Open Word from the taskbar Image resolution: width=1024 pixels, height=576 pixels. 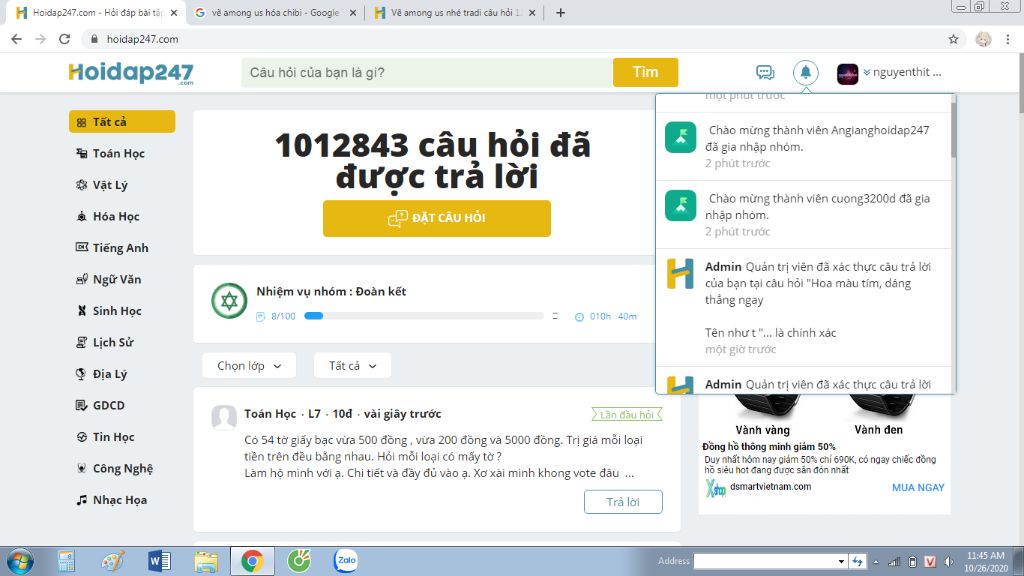tap(159, 561)
